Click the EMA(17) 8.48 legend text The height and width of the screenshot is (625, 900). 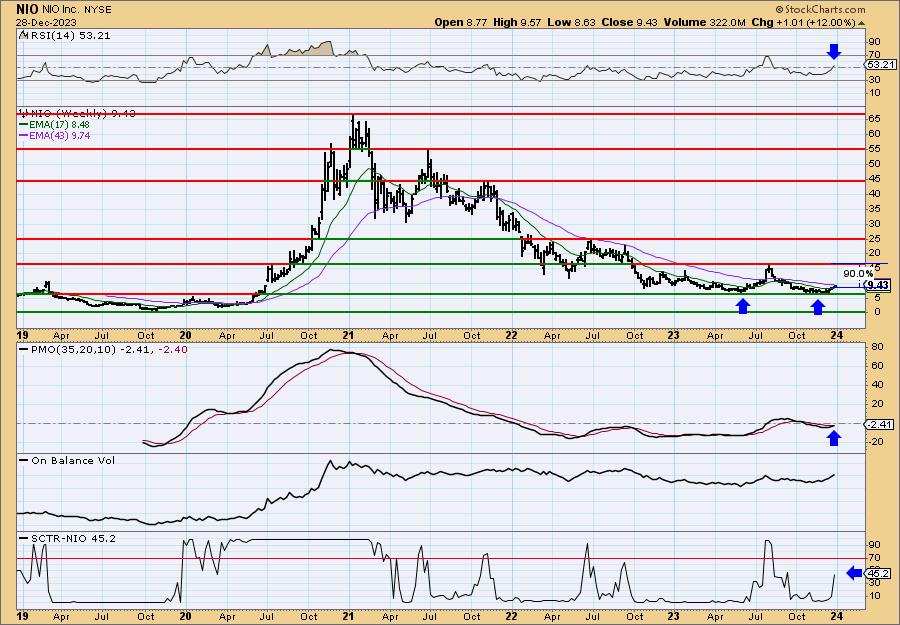coord(59,125)
